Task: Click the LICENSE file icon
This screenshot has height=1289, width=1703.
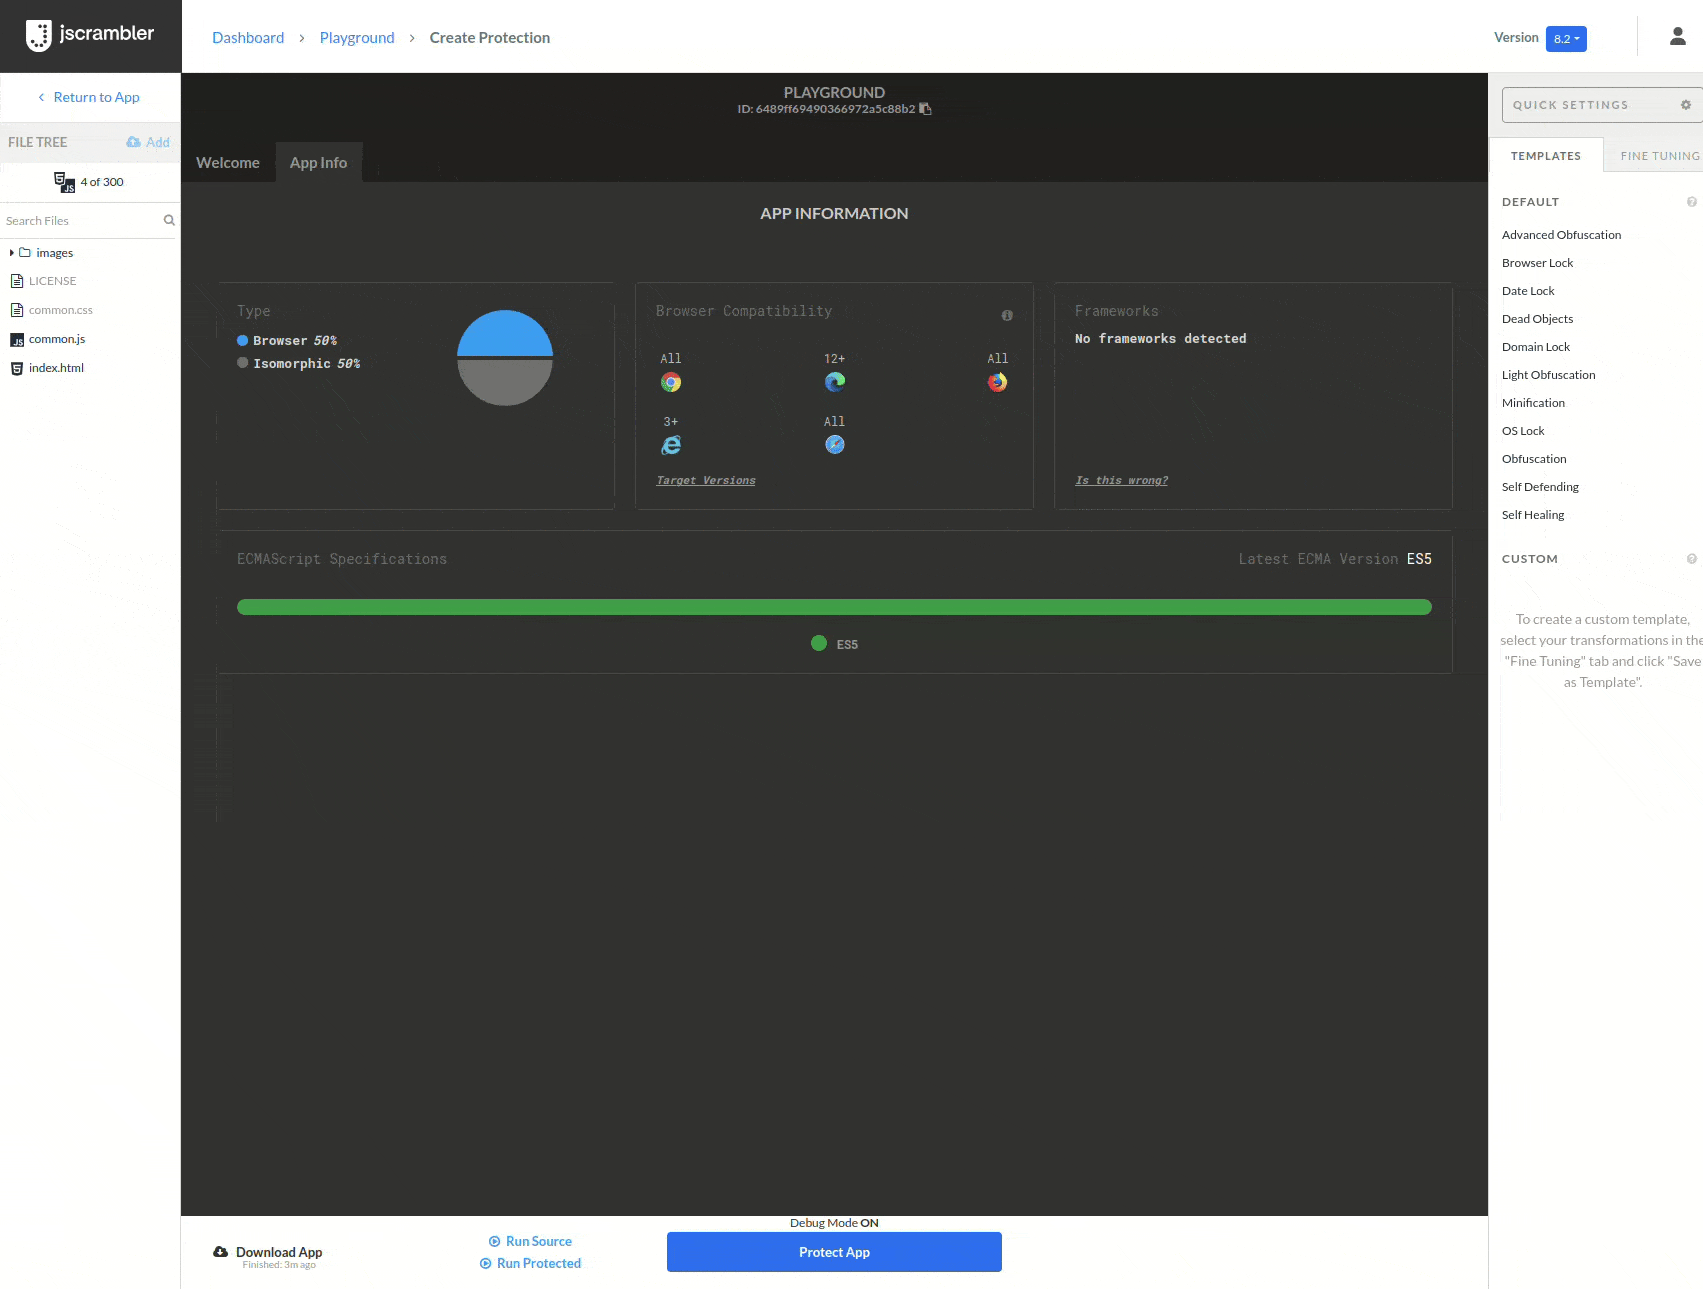Action: coord(17,281)
